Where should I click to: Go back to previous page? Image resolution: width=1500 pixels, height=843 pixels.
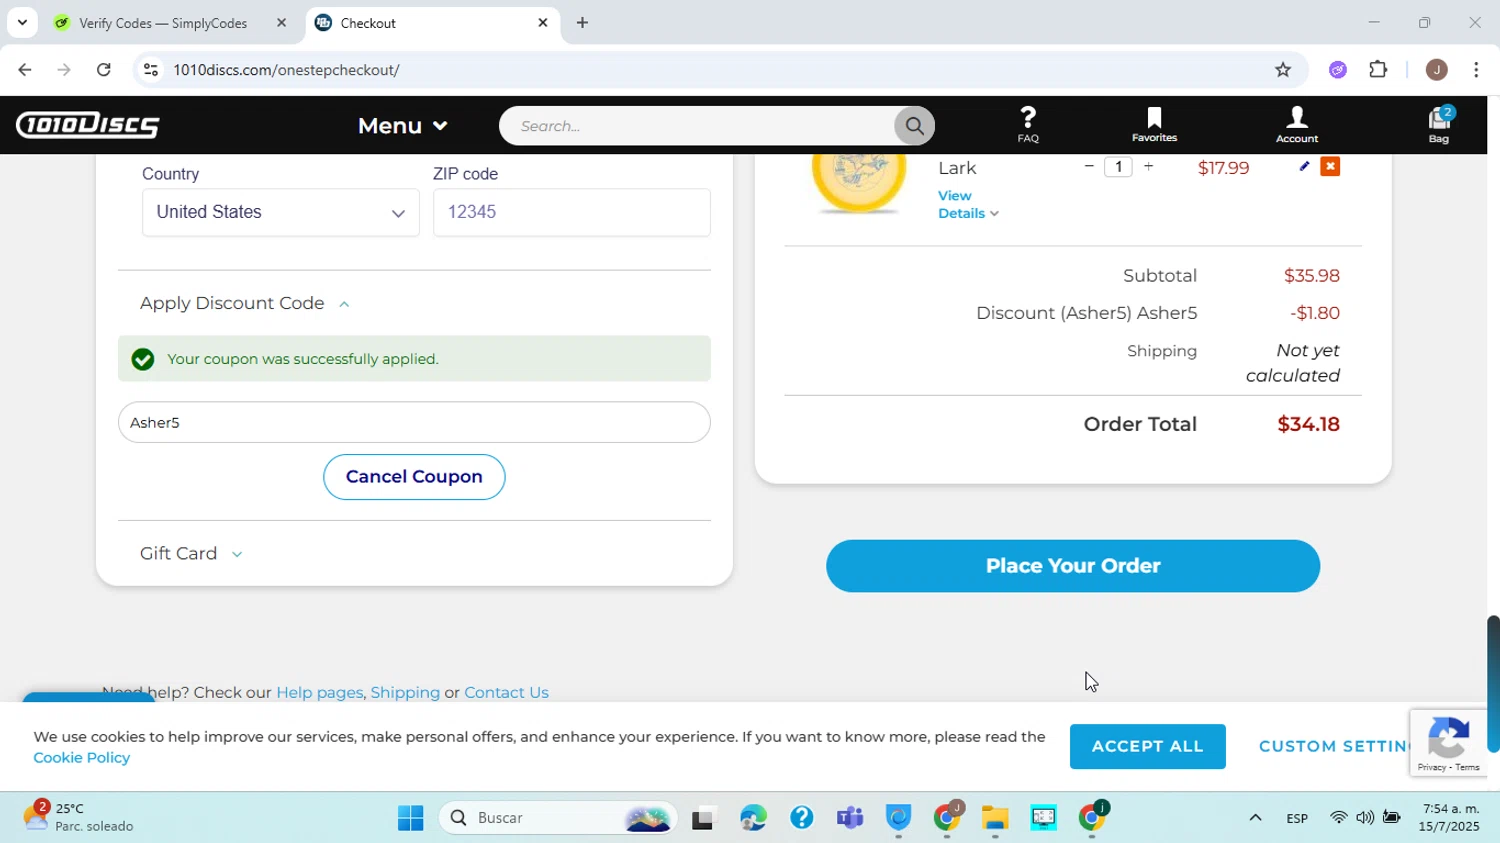(x=25, y=69)
